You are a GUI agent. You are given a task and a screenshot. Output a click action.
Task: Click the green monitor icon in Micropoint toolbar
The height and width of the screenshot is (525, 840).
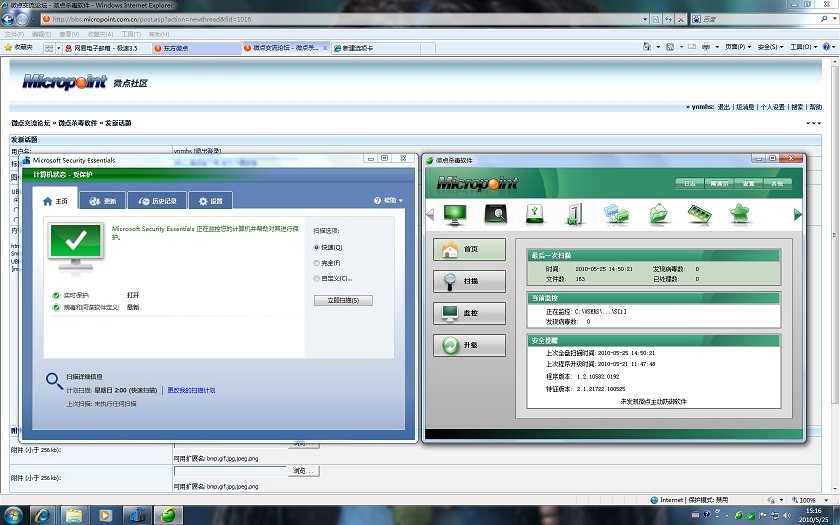pyautogui.click(x=455, y=214)
